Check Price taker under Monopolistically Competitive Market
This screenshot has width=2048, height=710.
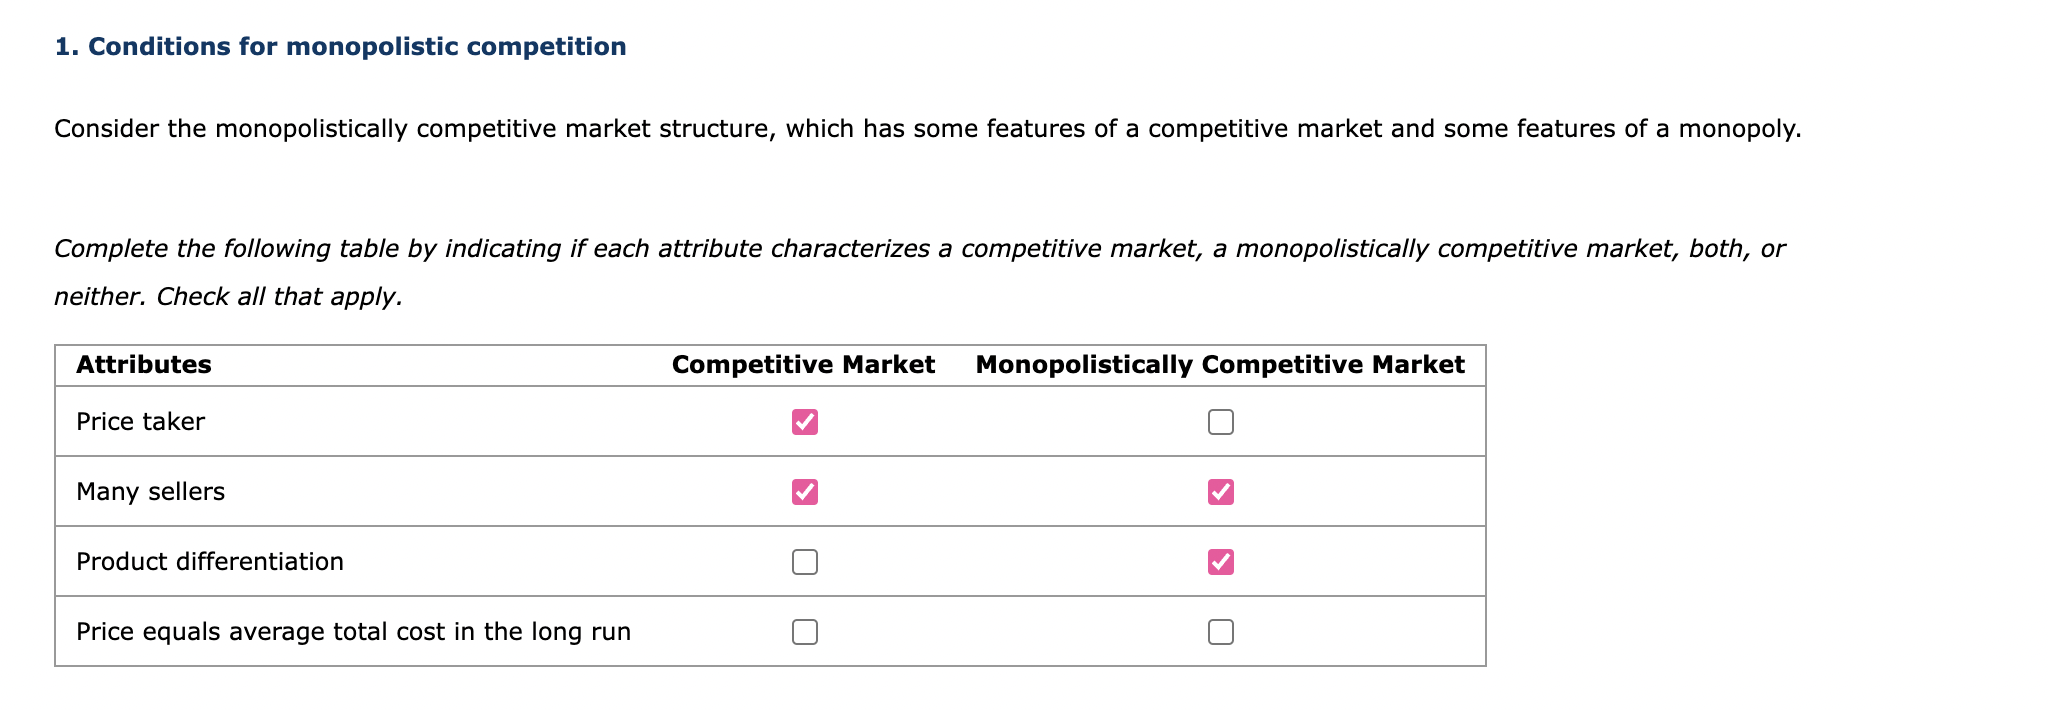coord(1220,422)
